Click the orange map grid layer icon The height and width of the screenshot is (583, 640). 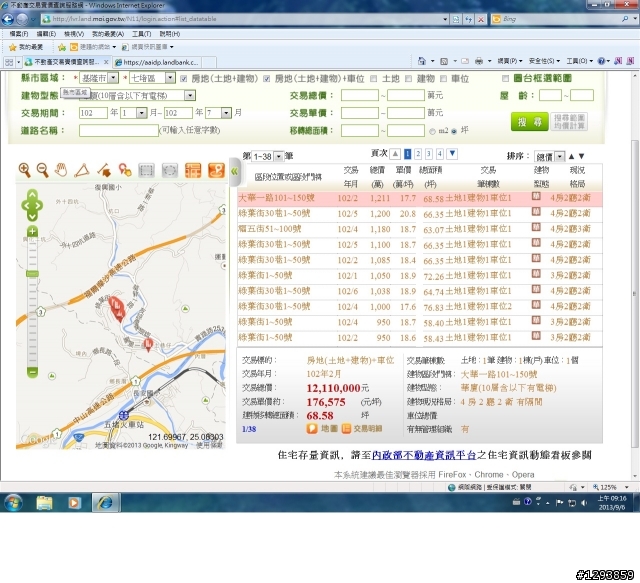[193, 170]
